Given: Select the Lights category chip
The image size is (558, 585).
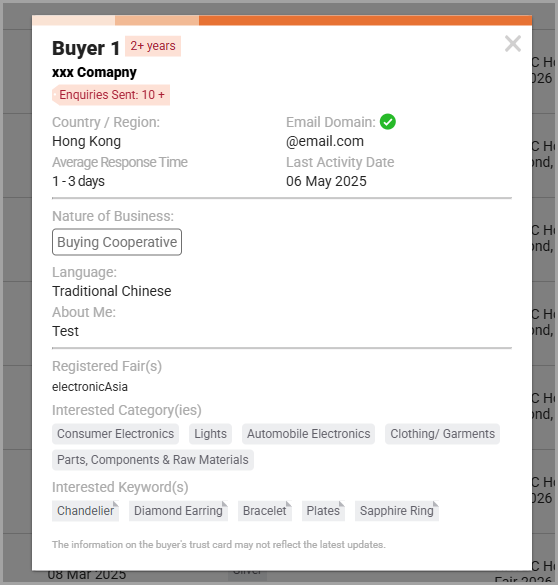Looking at the screenshot, I should pos(210,434).
